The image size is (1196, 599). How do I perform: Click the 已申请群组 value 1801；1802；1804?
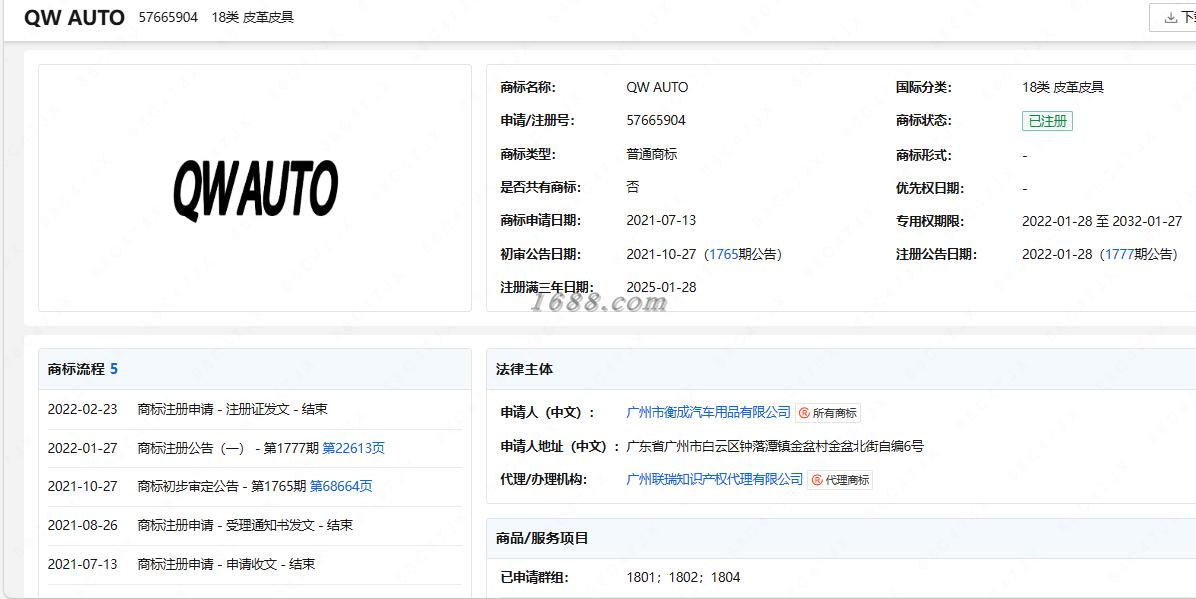coord(683,577)
